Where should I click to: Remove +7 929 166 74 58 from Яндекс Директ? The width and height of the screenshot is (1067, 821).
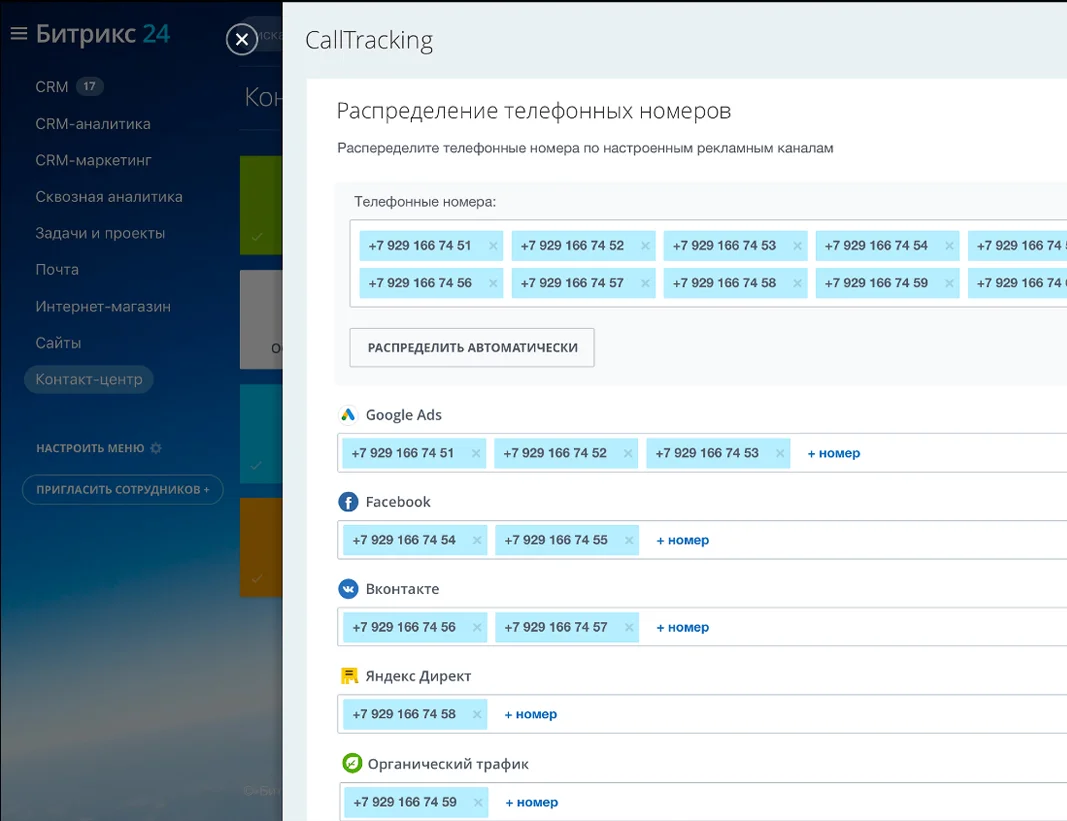(x=477, y=715)
